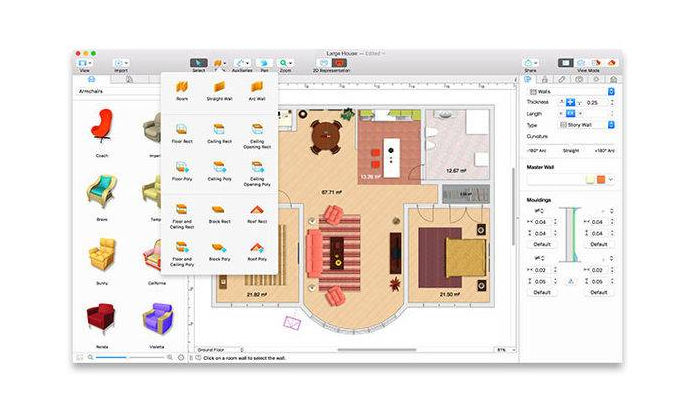Open the furniture library tab
684x411 pixels.
pyautogui.click(x=91, y=79)
